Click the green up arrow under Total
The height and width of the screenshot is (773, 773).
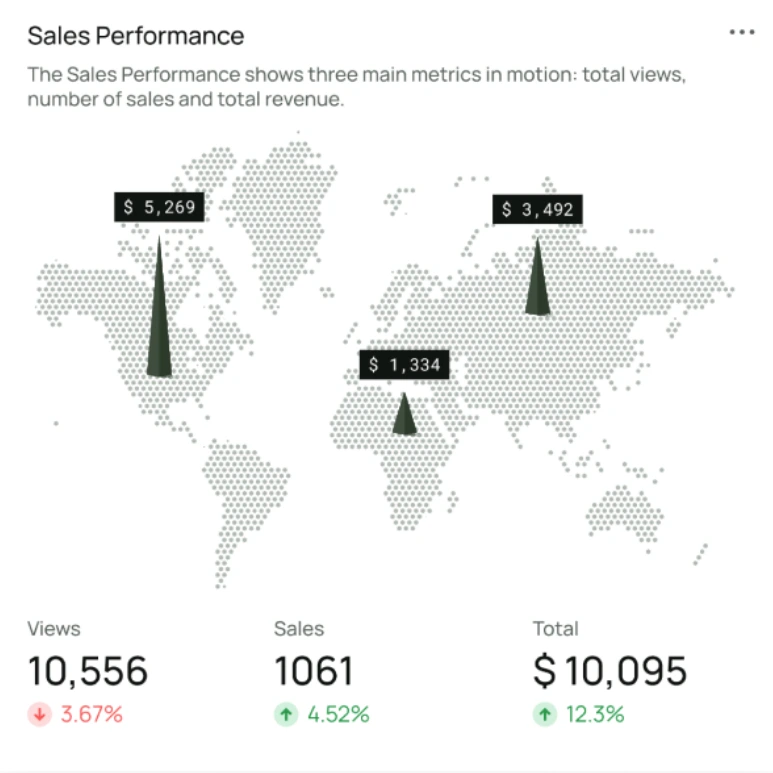point(545,714)
